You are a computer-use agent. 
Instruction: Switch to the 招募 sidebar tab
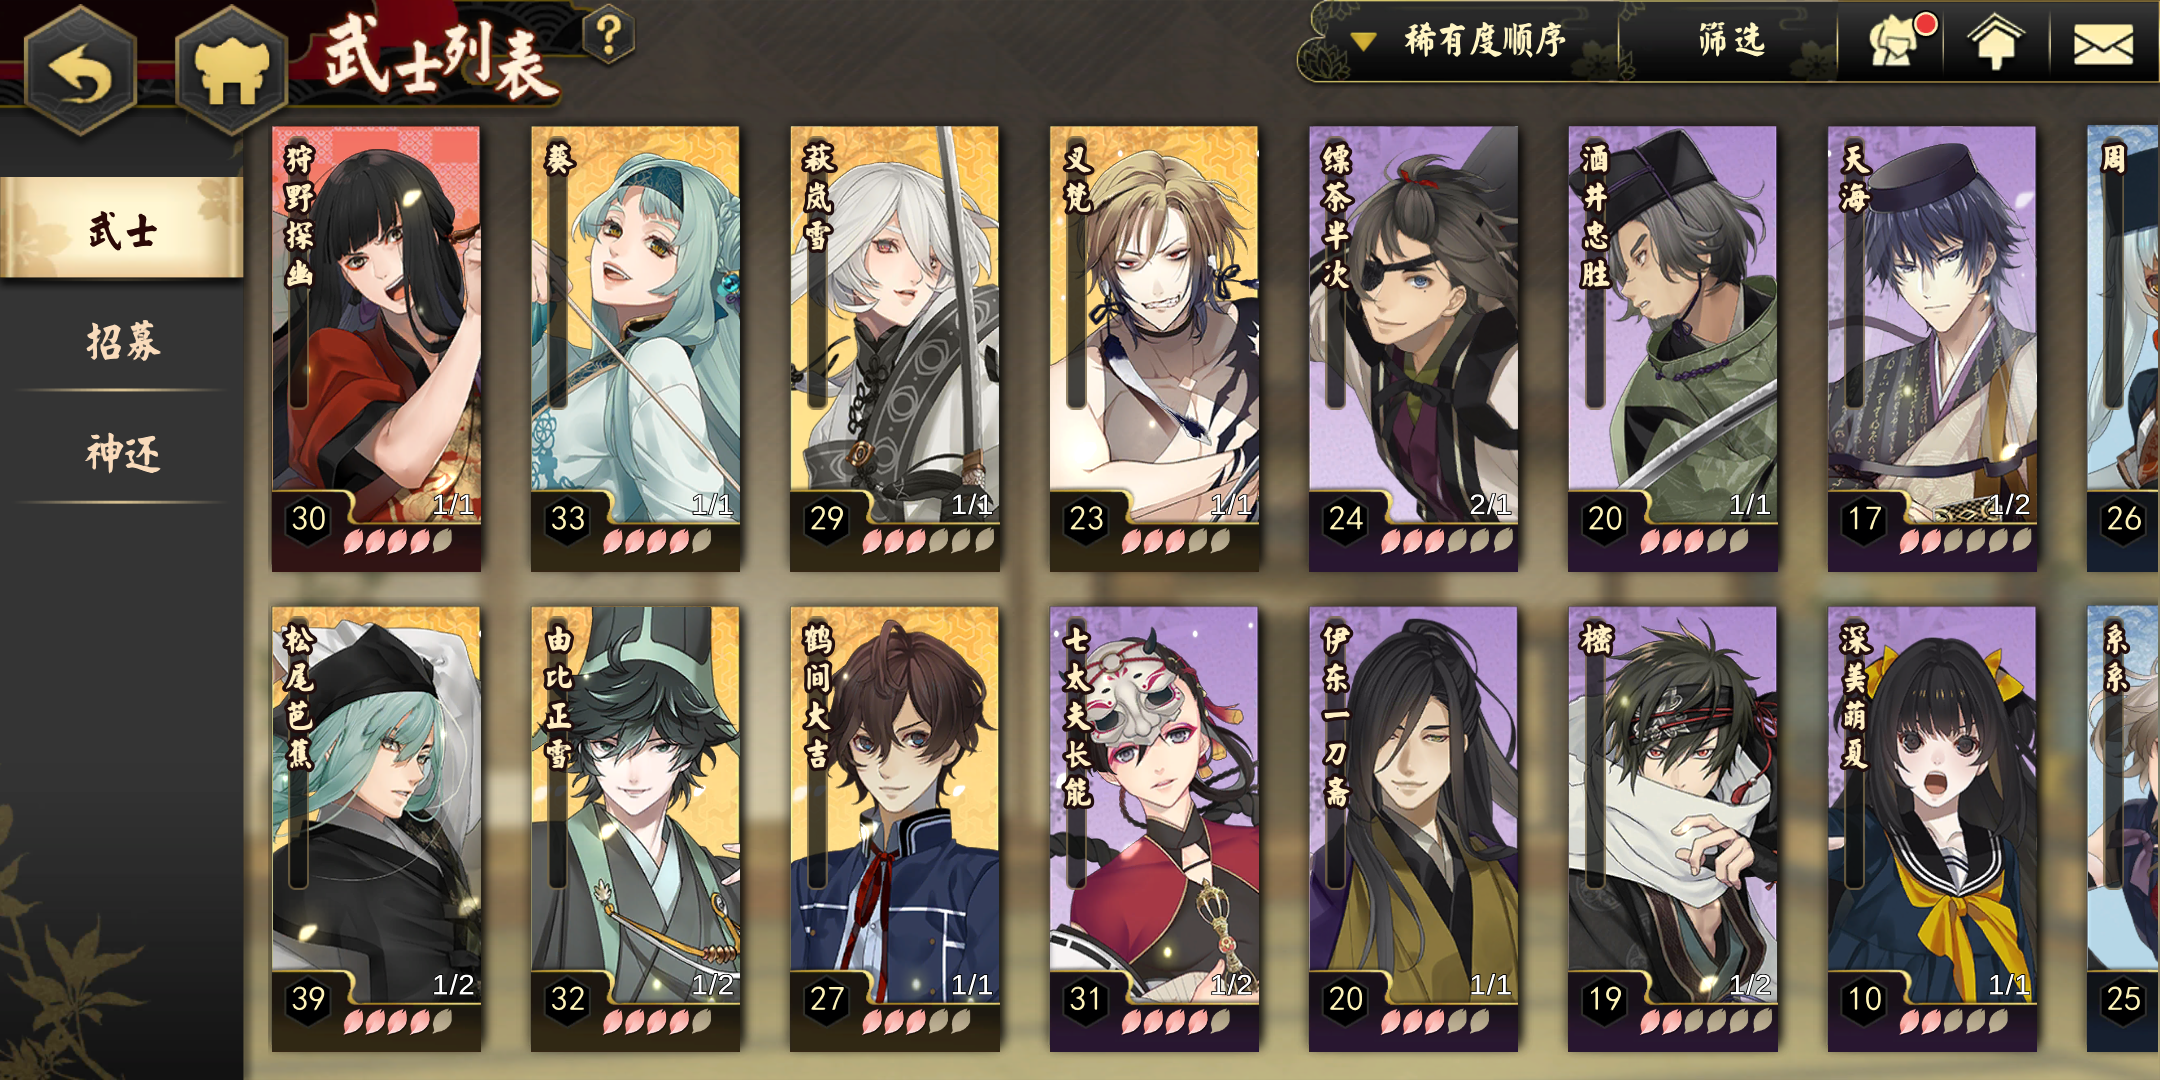[x=122, y=342]
